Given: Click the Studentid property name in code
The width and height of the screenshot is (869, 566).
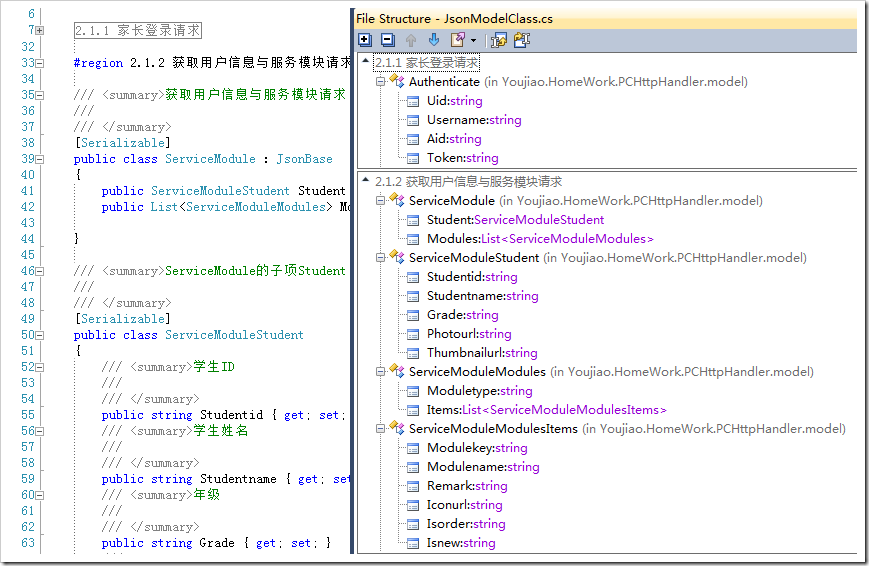Looking at the screenshot, I should pyautogui.click(x=231, y=415).
